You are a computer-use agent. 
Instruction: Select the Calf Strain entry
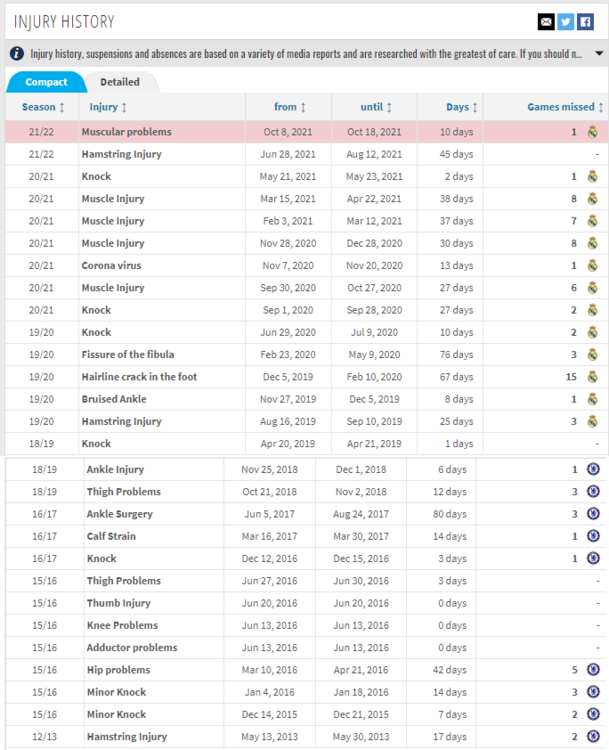[111, 536]
